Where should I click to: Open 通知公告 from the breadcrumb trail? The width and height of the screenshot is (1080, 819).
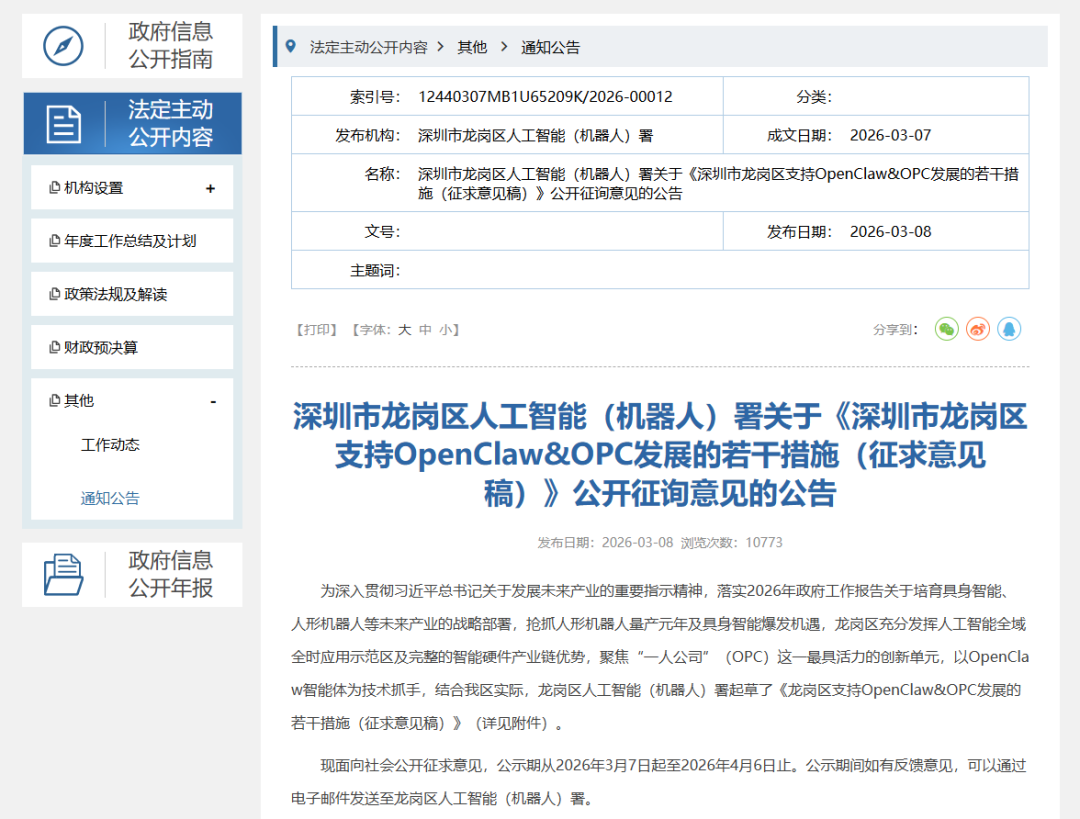(550, 46)
